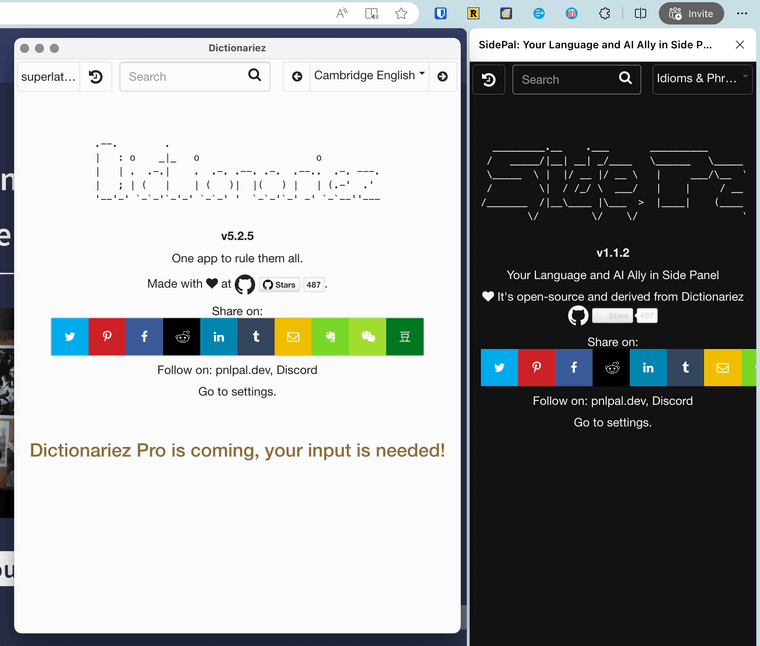
Task: Open Immersive Reader from address bar
Action: click(x=371, y=14)
